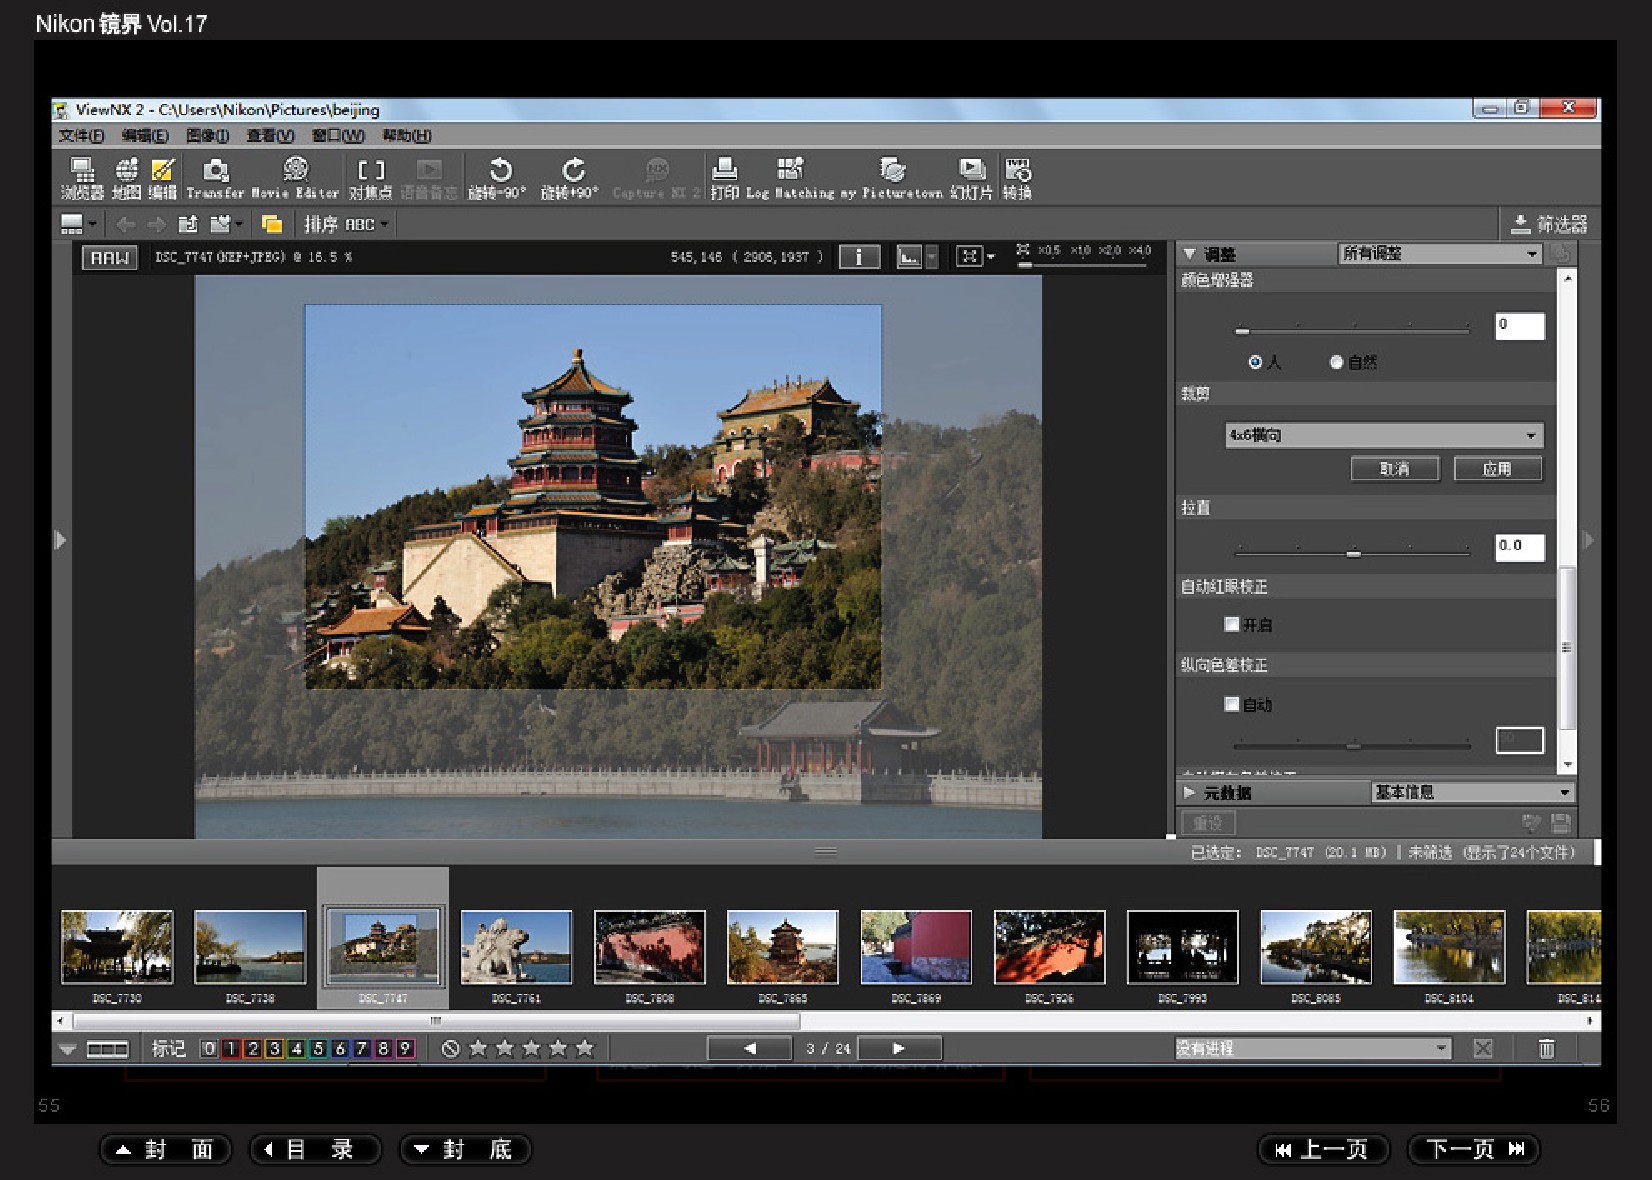
Task: Rotate image -90° counterclockwise
Action: click(x=497, y=178)
